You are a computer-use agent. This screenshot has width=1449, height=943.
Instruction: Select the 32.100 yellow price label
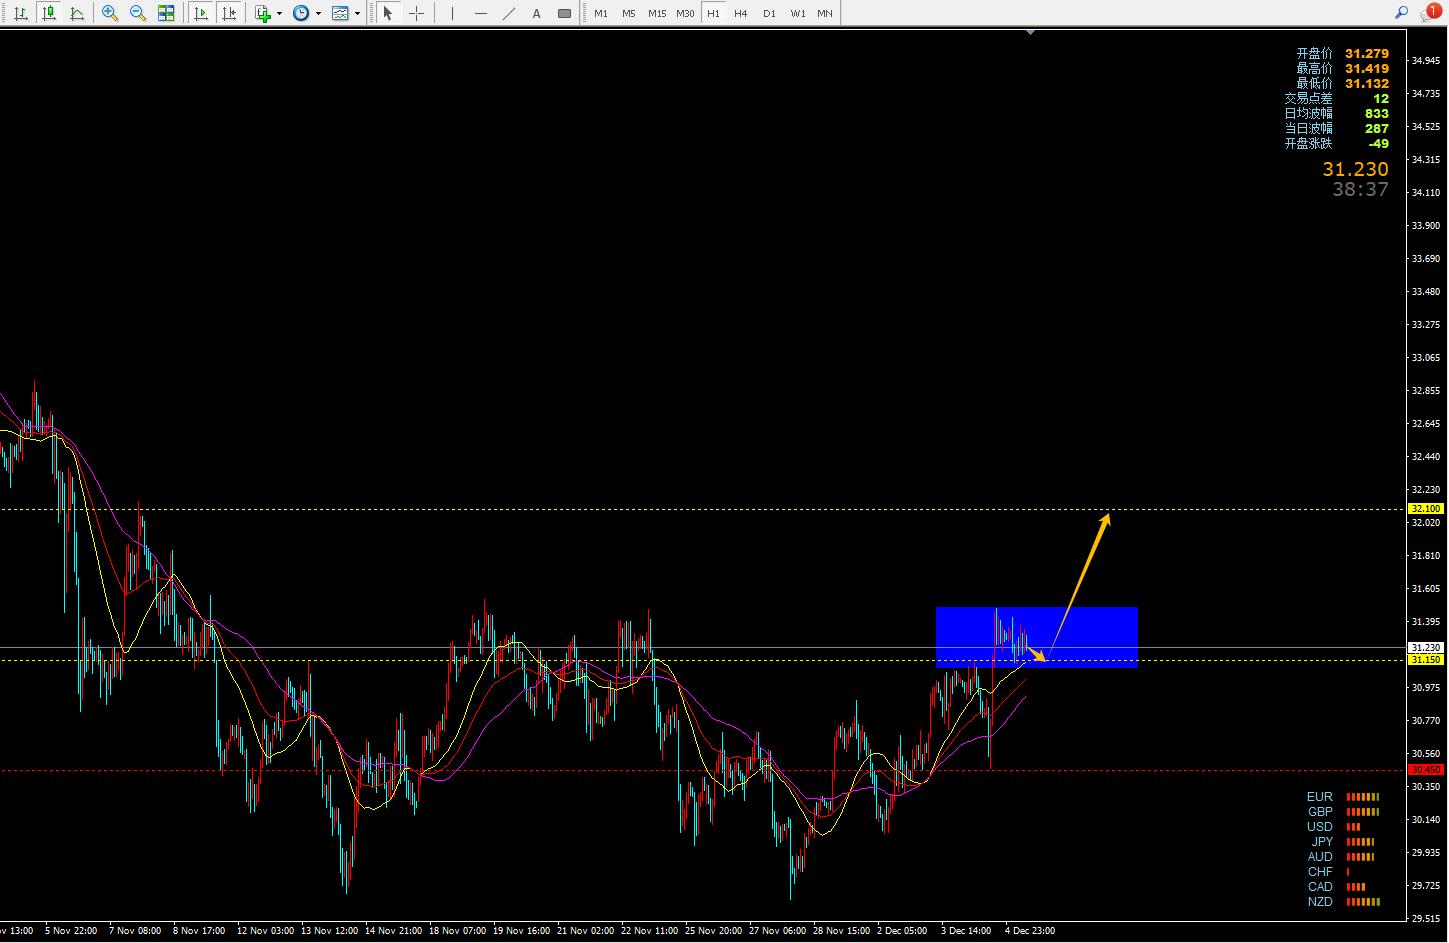tap(1425, 509)
